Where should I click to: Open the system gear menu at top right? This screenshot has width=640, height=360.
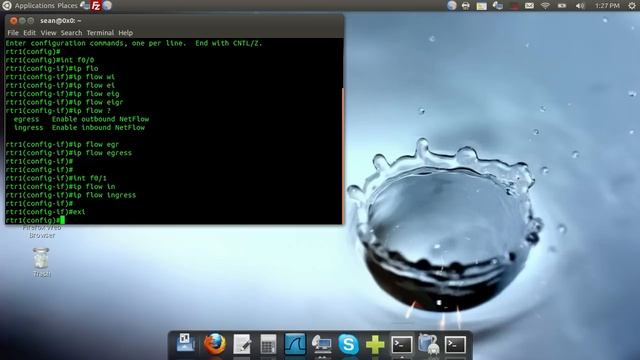[632, 6]
